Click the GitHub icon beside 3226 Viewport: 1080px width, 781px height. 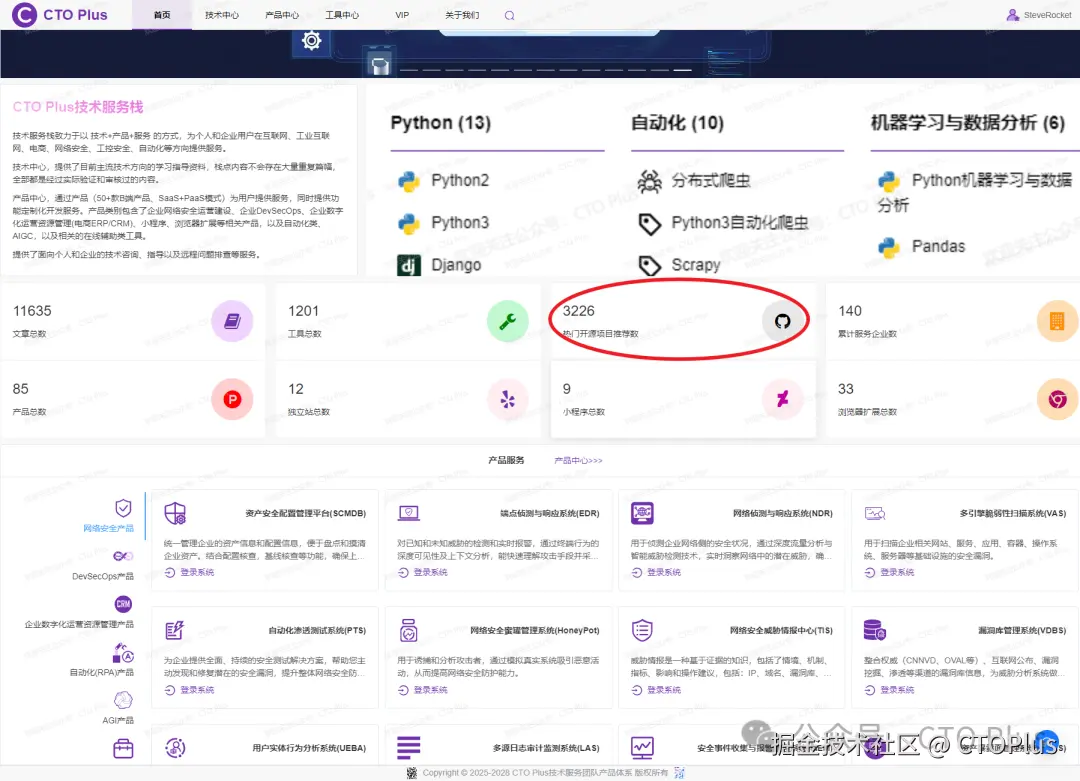tap(782, 321)
